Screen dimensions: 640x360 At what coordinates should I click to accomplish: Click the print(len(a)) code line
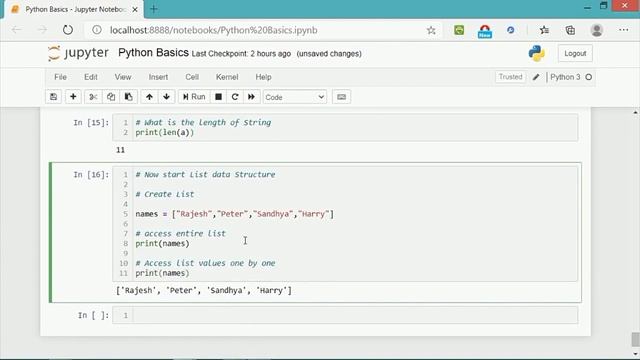click(x=165, y=132)
